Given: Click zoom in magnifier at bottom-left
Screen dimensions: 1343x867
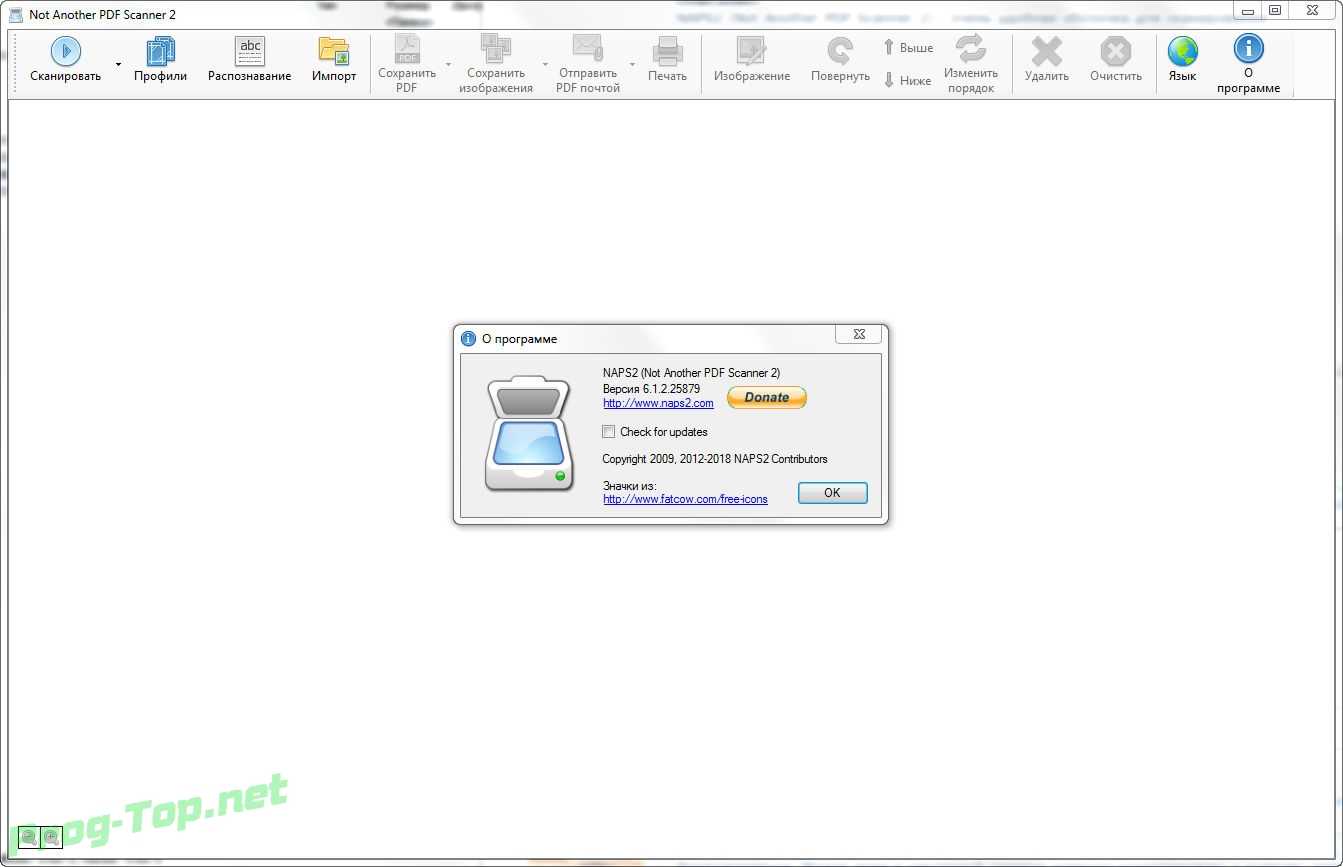Looking at the screenshot, I should click(x=51, y=838).
